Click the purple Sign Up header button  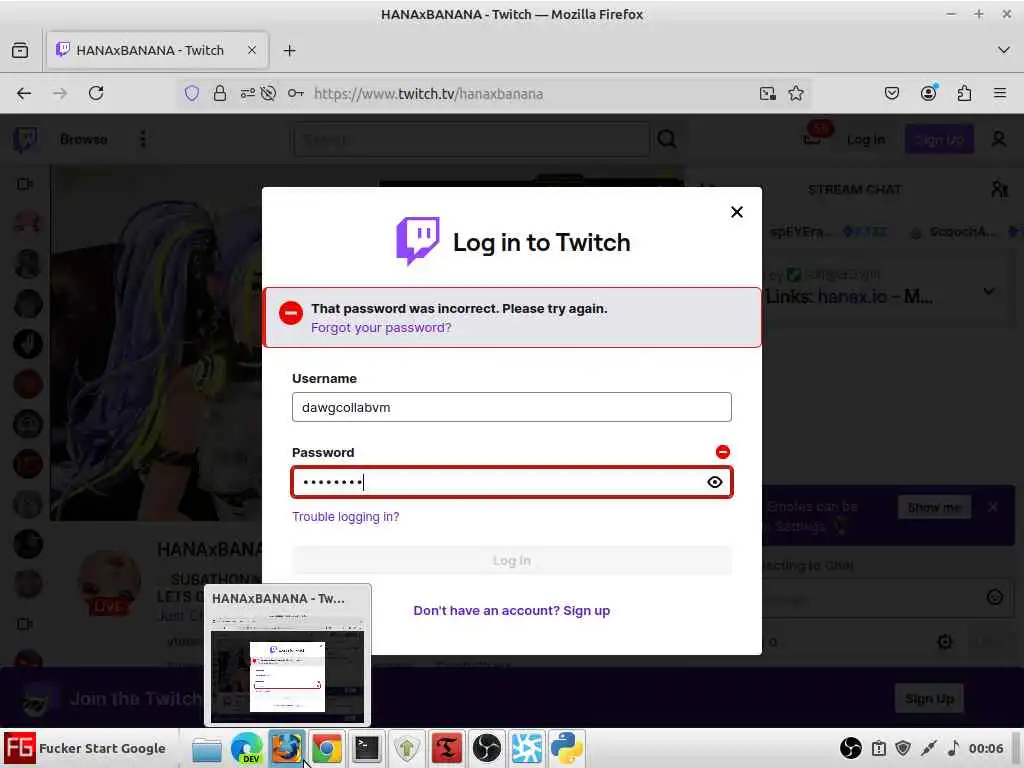coord(939,139)
